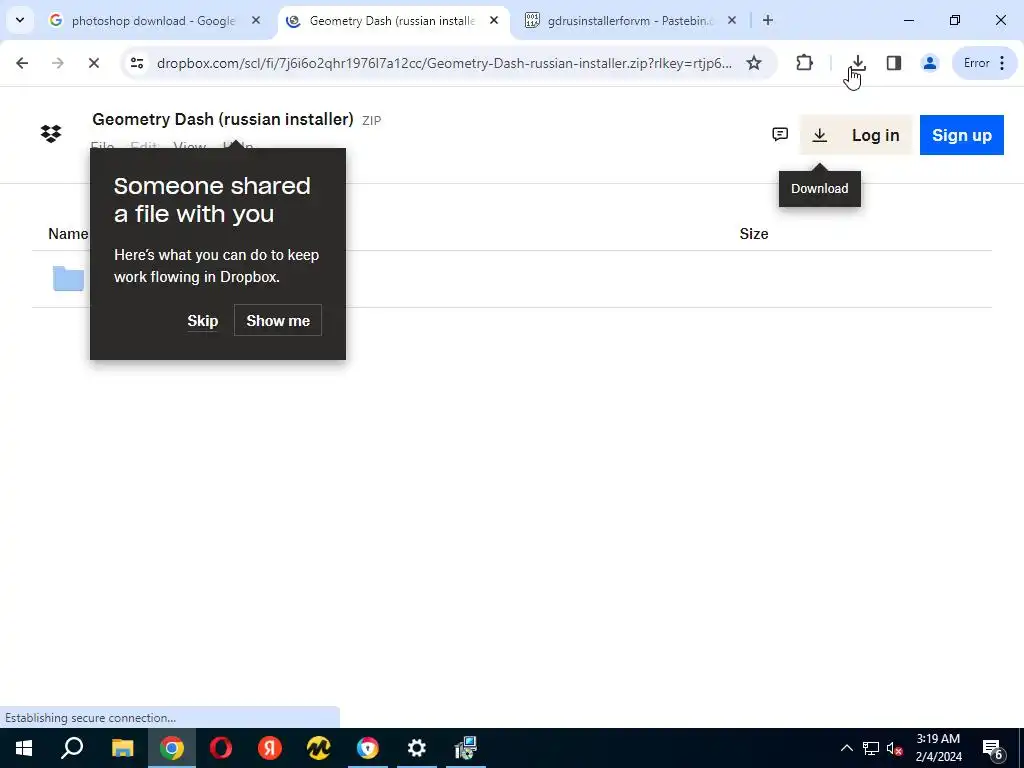This screenshot has height=768, width=1024.
Task: Open Chrome profile avatar
Action: pyautogui.click(x=929, y=63)
